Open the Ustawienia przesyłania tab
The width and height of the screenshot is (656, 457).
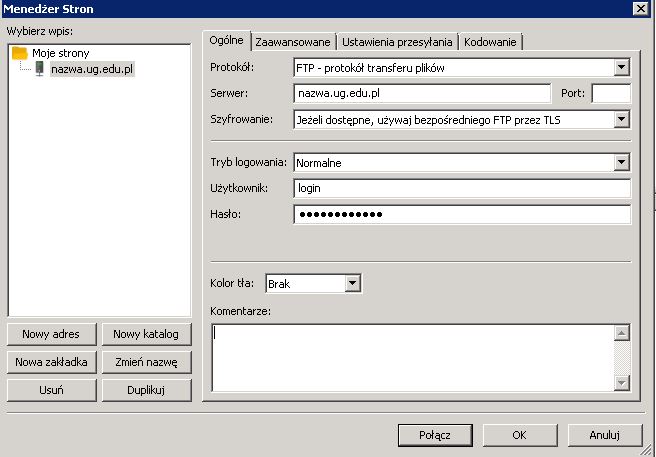click(x=397, y=41)
